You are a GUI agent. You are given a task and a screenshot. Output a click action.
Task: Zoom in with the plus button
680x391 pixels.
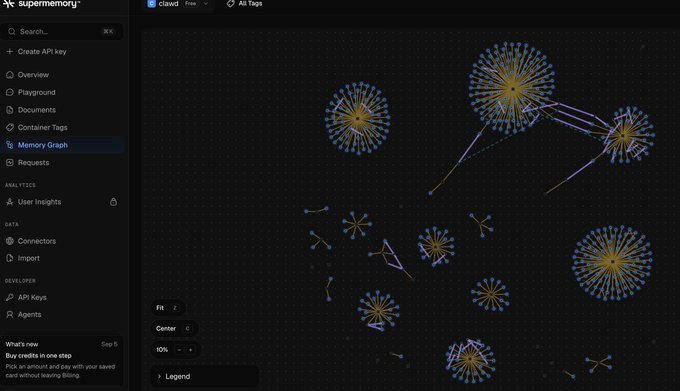[190, 350]
